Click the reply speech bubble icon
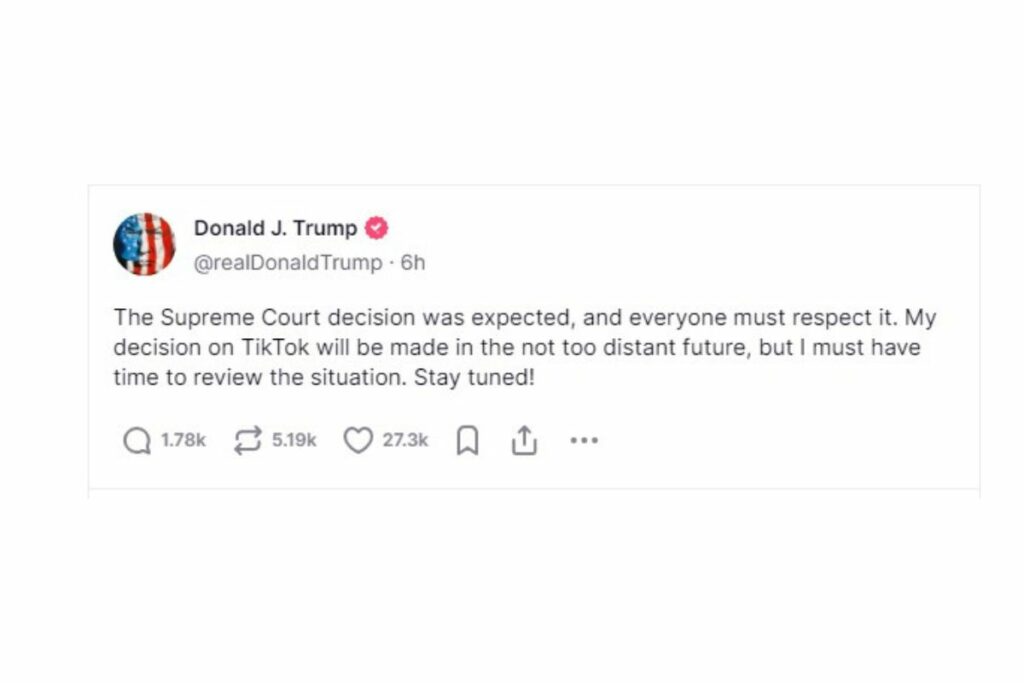 pyautogui.click(x=137, y=441)
